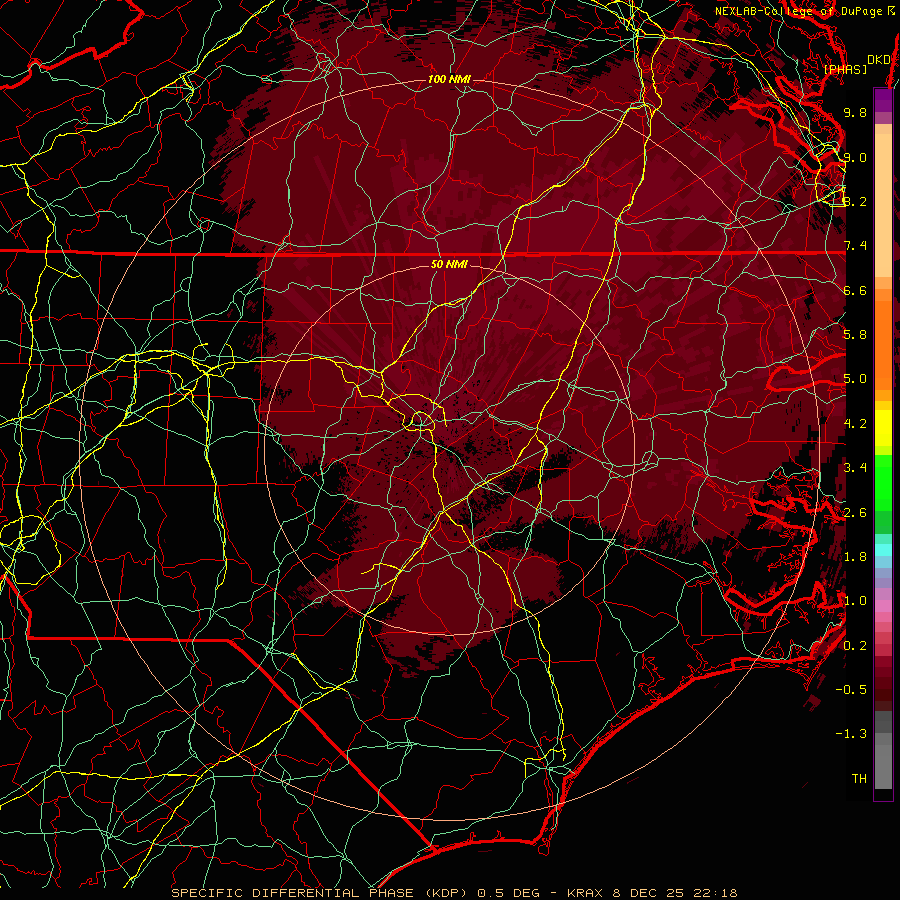
Task: Pick the yellow segment beside 4.2
Action: pyautogui.click(x=883, y=428)
